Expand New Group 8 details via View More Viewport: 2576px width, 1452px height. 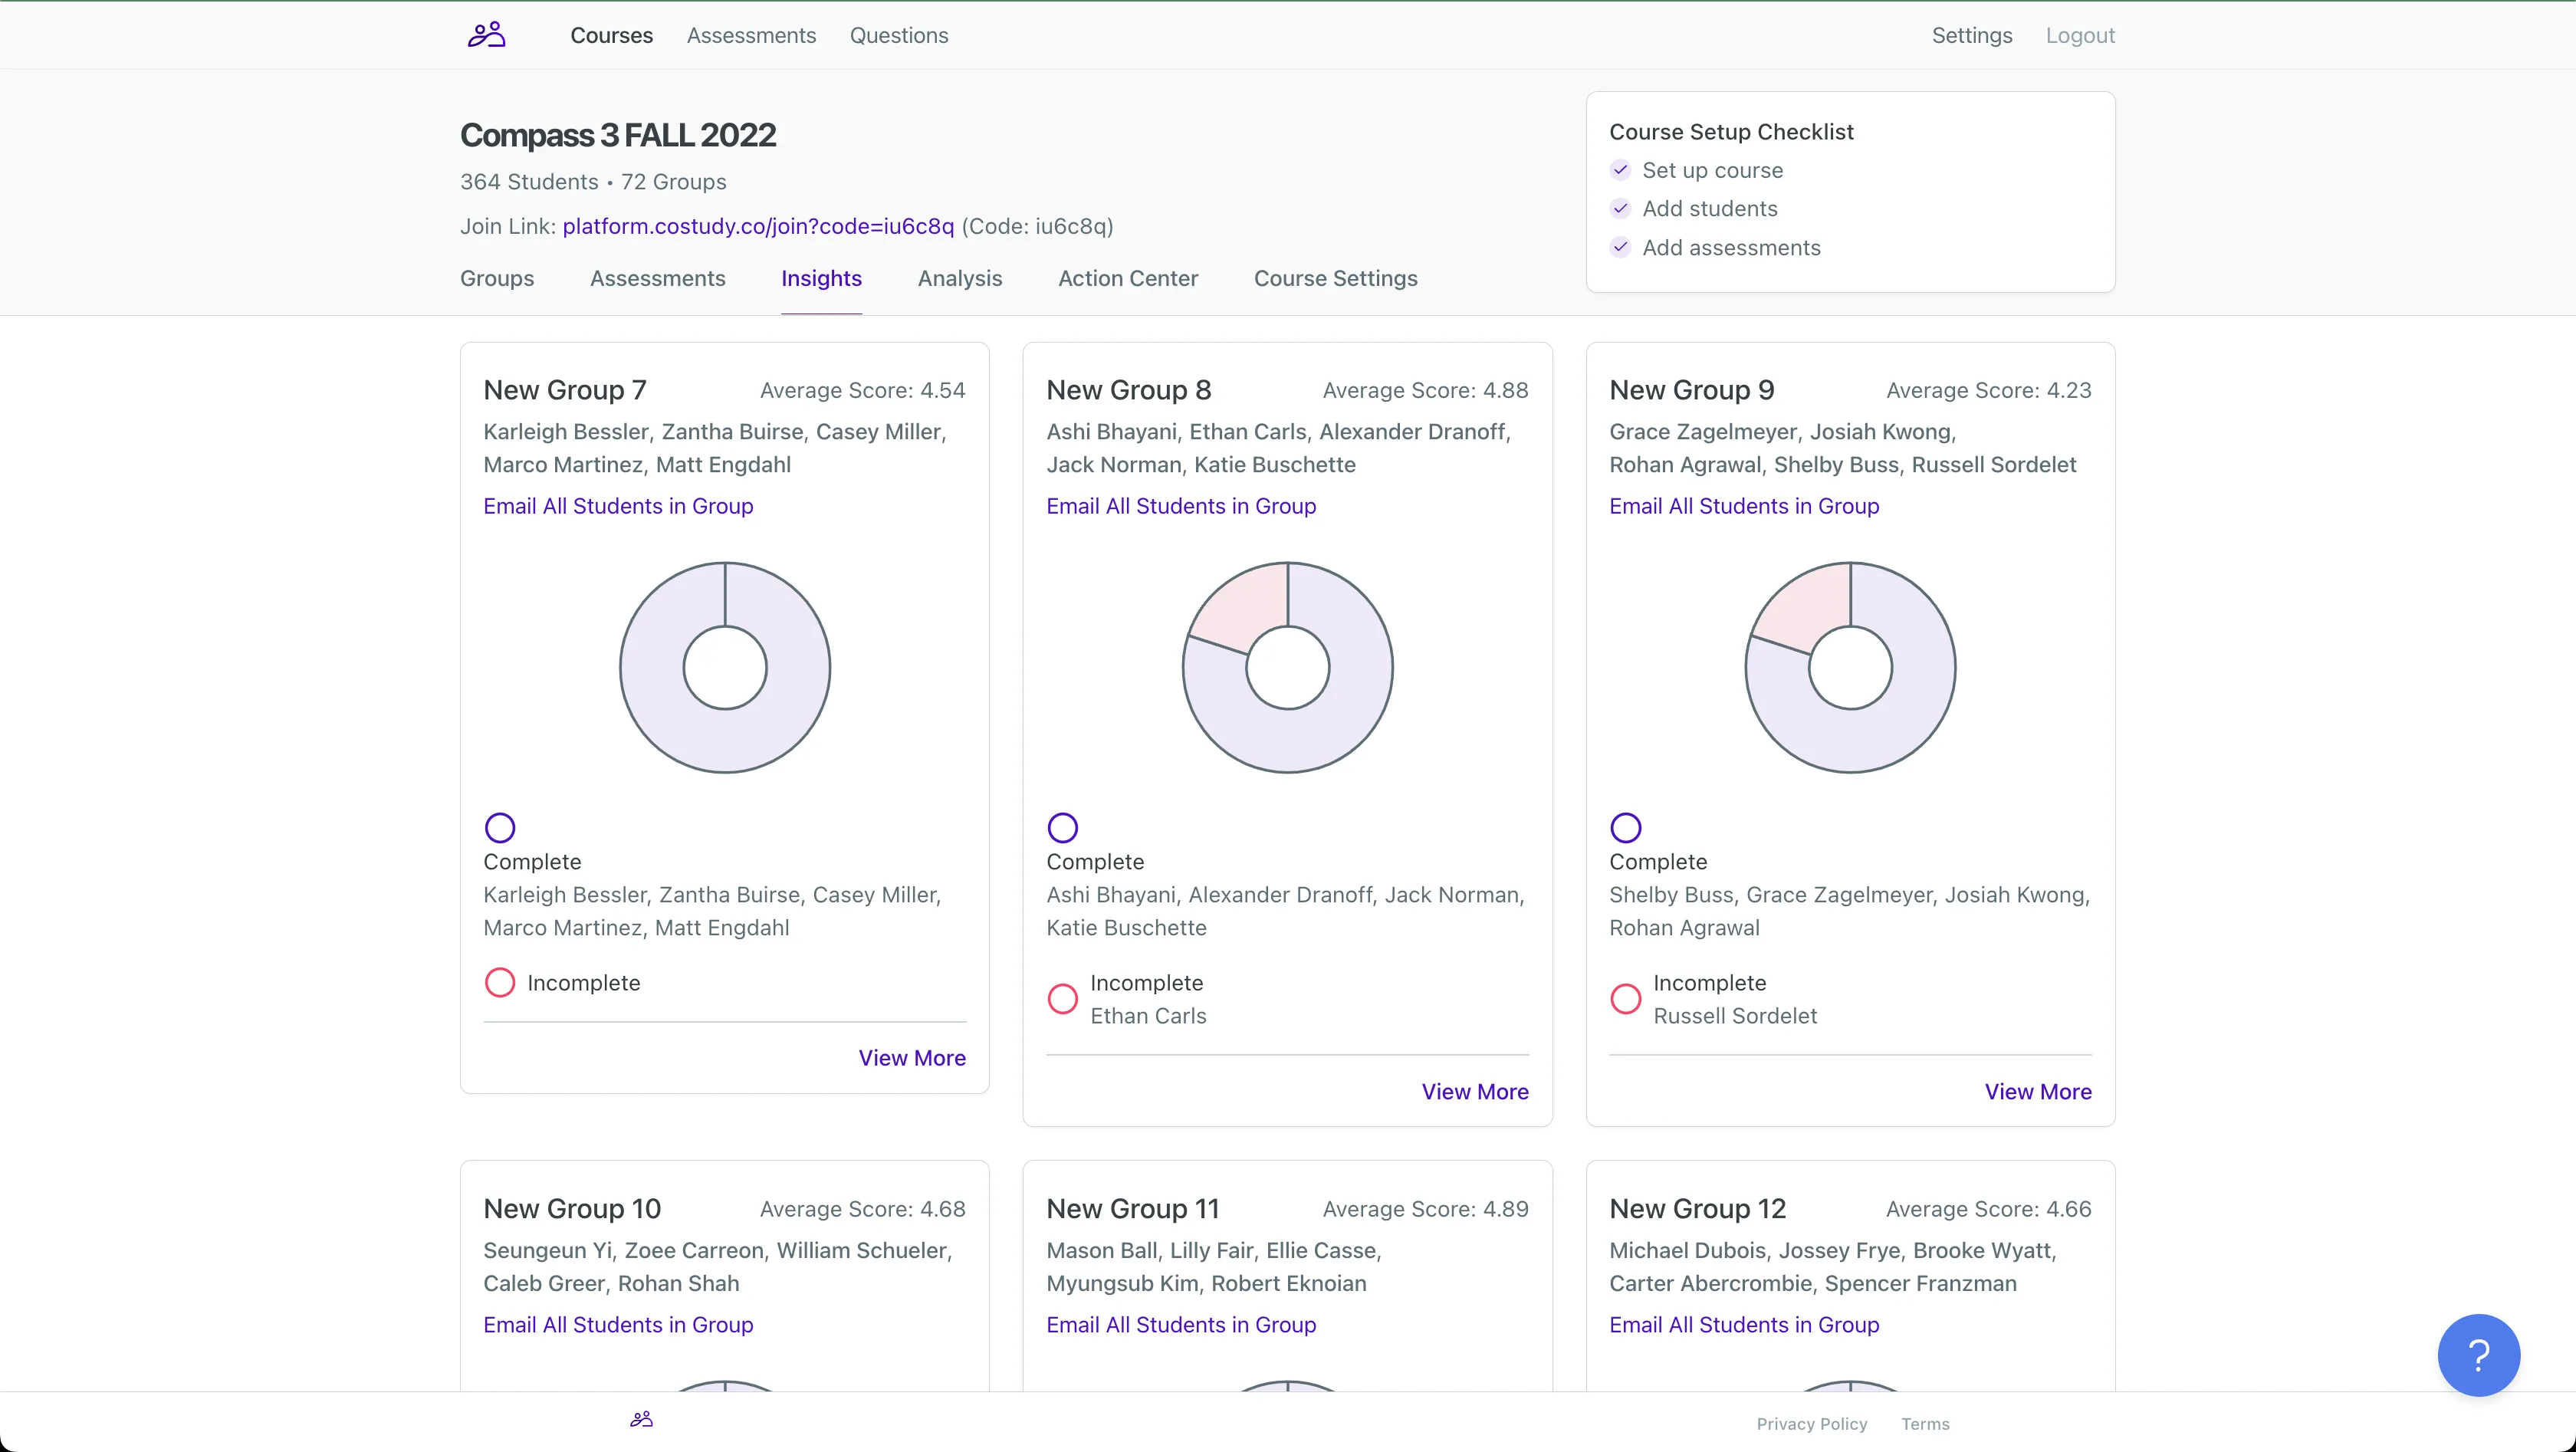coord(1474,1091)
